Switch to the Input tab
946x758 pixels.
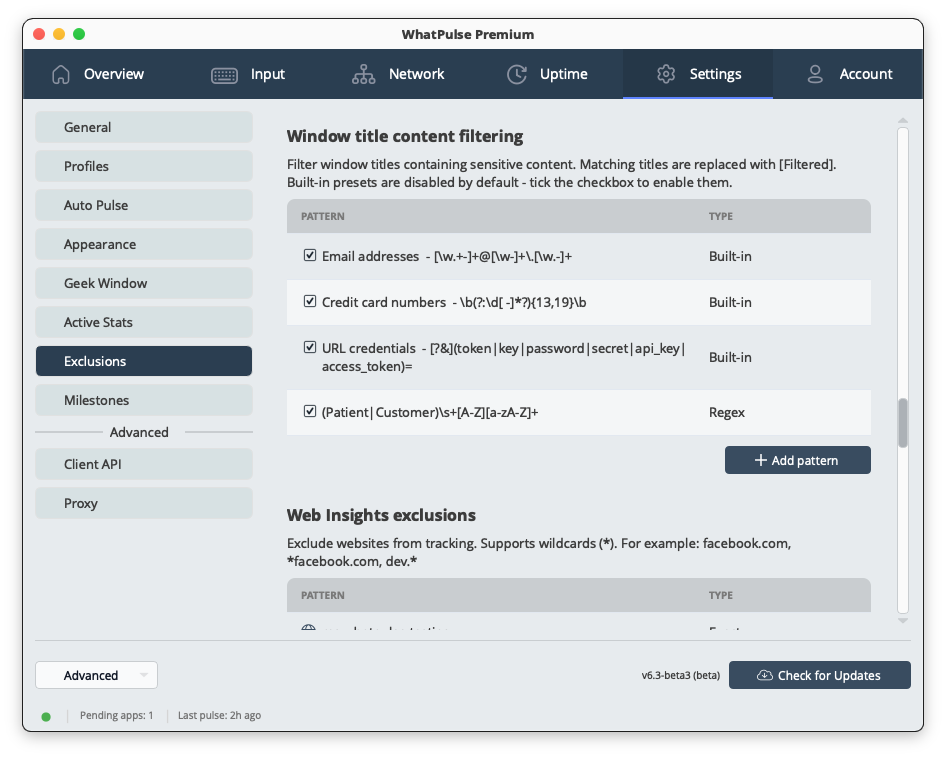248,74
